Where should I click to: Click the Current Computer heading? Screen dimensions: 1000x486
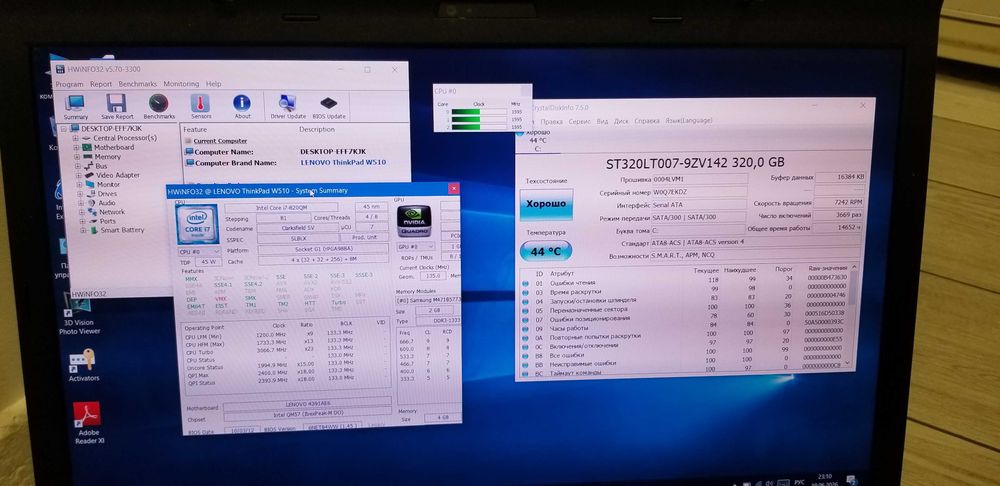pos(221,141)
